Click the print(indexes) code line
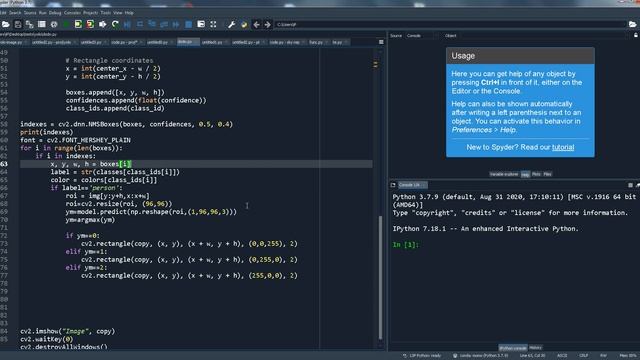The height and width of the screenshot is (360, 640). click(x=47, y=132)
